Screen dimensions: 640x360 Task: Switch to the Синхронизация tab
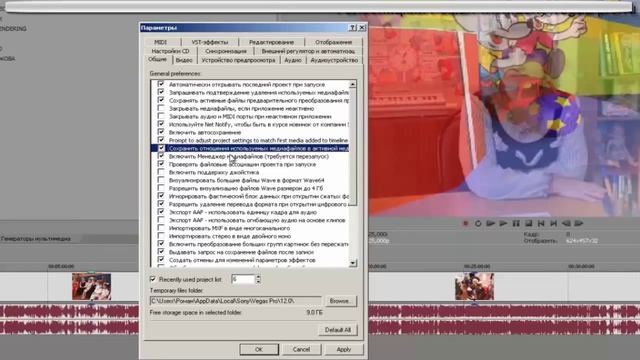pyautogui.click(x=226, y=51)
